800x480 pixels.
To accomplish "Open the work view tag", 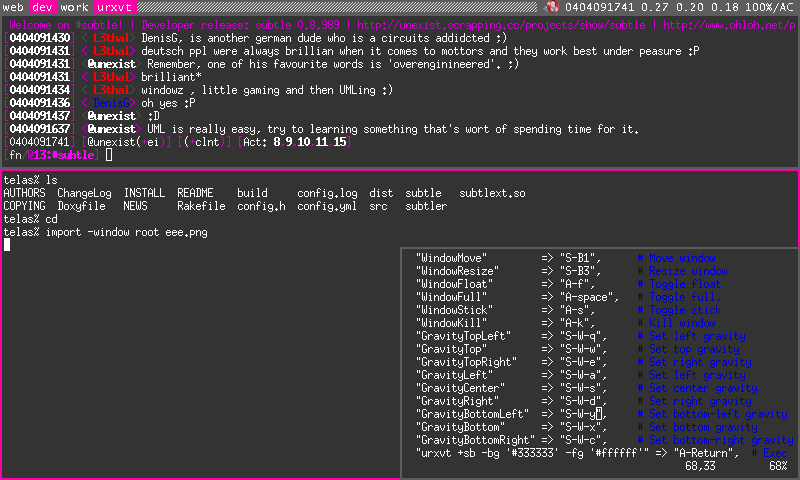I will pos(75,7).
